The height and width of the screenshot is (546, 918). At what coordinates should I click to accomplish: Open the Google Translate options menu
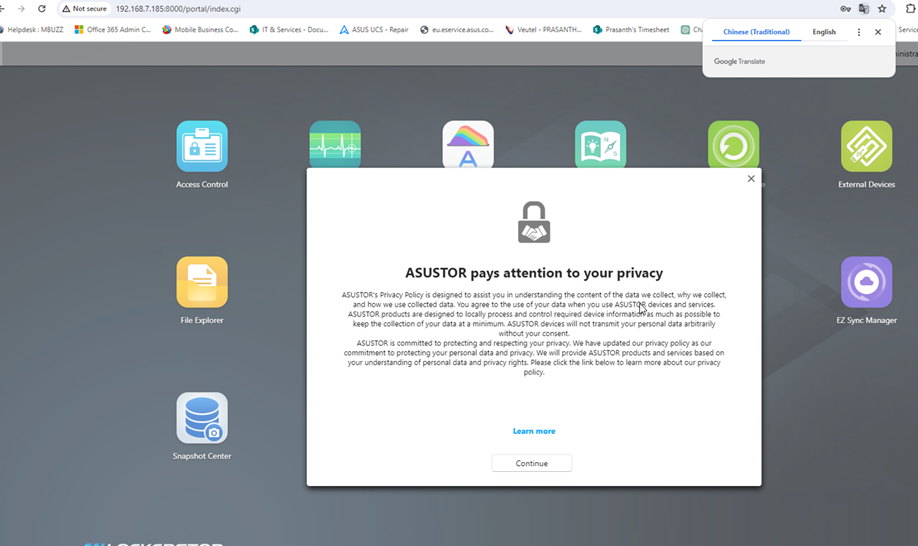pos(859,32)
